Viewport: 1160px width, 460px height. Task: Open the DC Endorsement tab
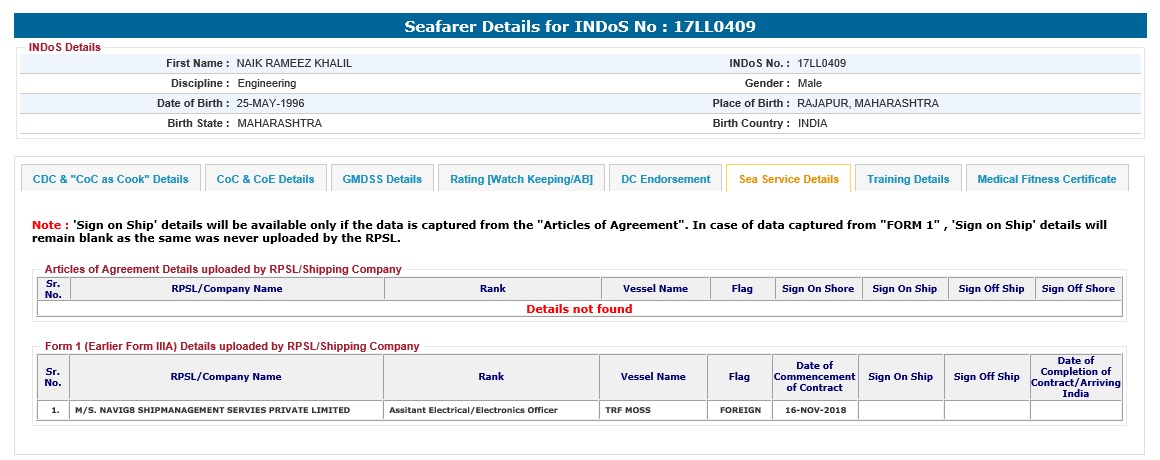665,179
